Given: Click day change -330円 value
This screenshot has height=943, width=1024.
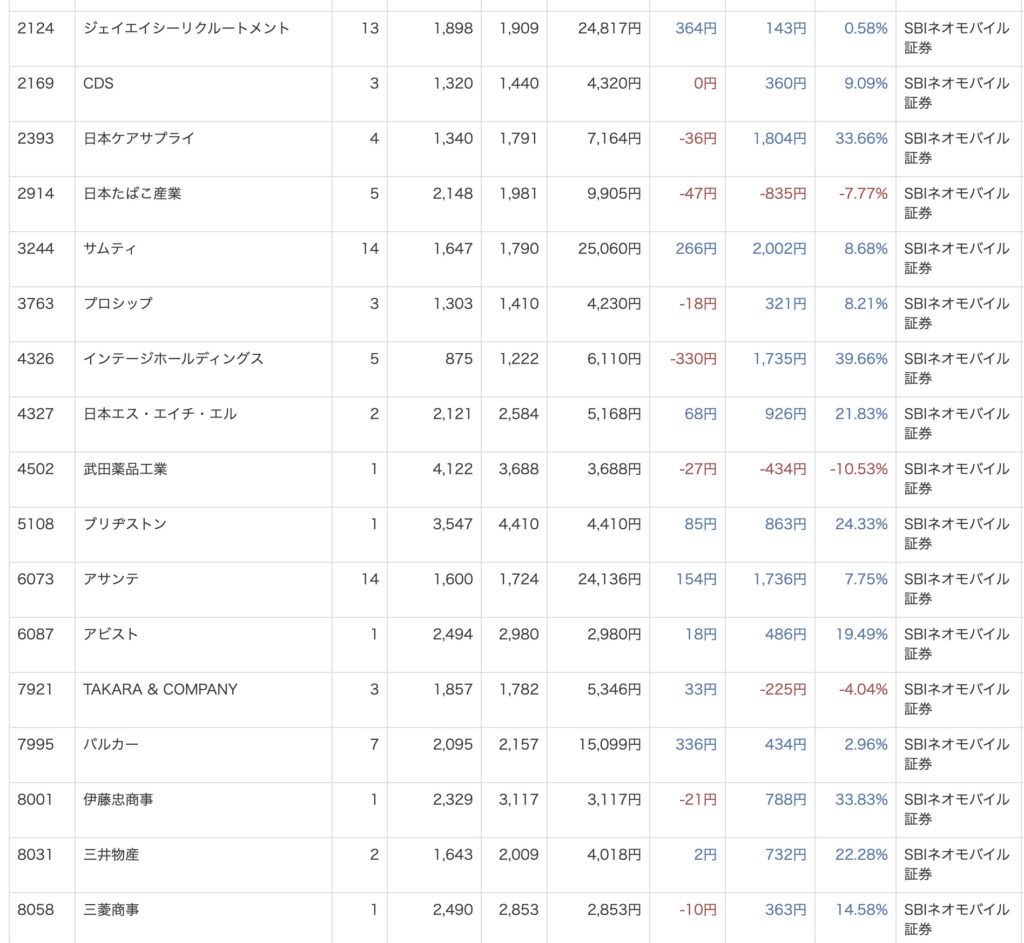Looking at the screenshot, I should pyautogui.click(x=693, y=359).
